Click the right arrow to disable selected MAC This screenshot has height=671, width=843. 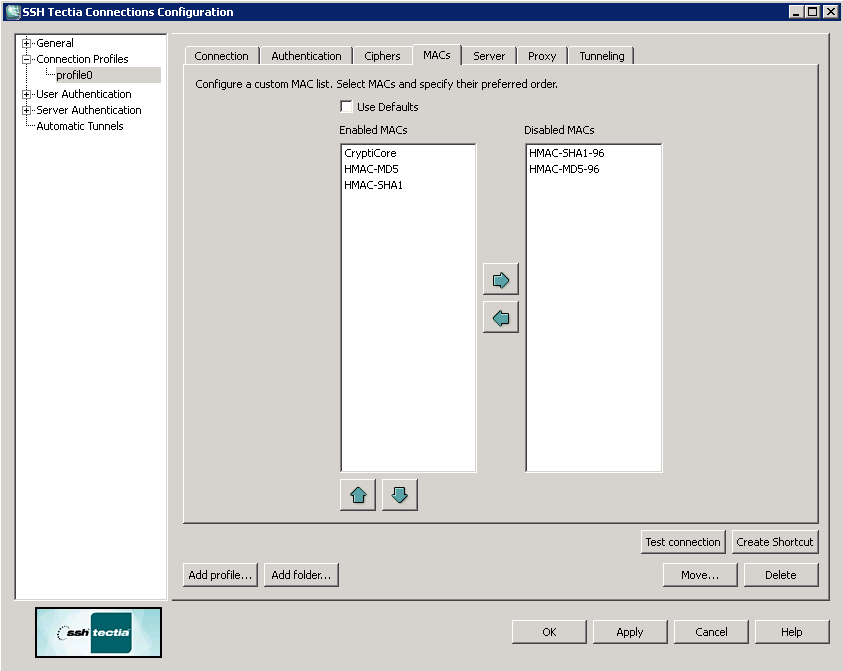(x=501, y=279)
